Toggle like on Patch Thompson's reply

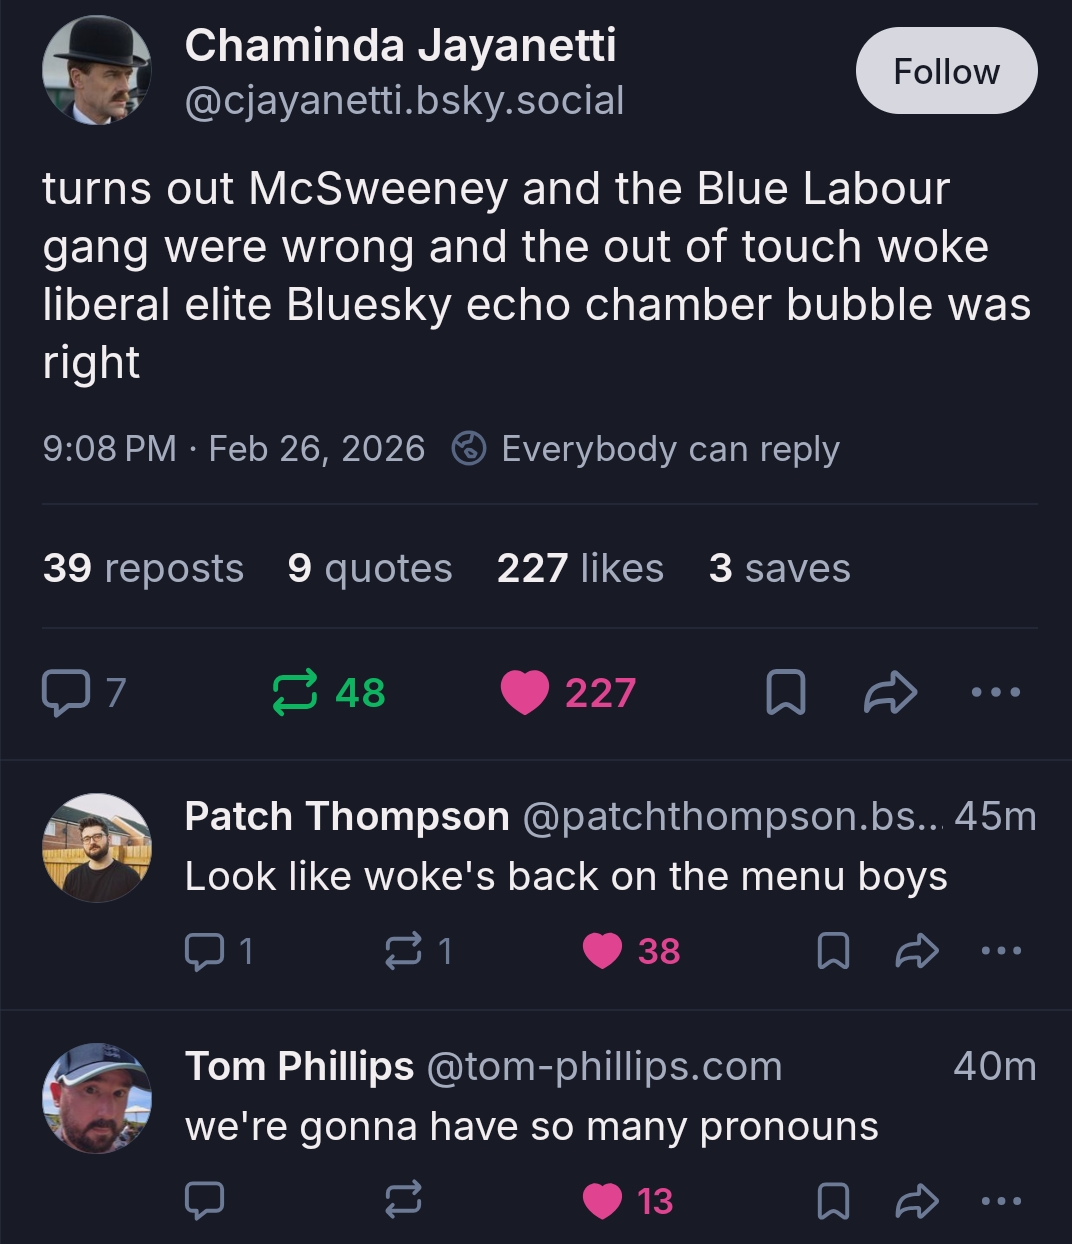(x=602, y=951)
